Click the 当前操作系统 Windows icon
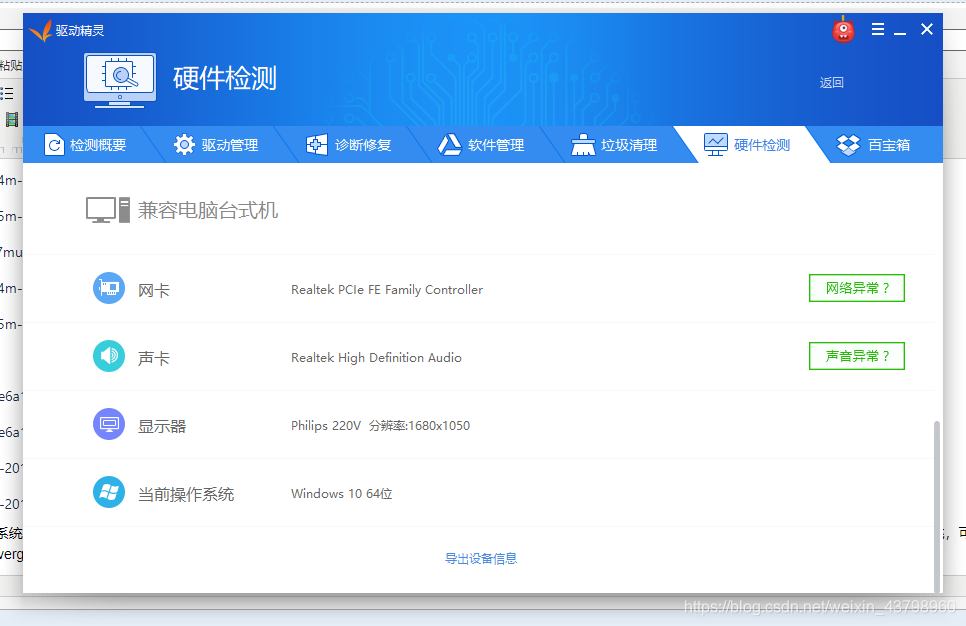Image resolution: width=966 pixels, height=626 pixels. (109, 492)
